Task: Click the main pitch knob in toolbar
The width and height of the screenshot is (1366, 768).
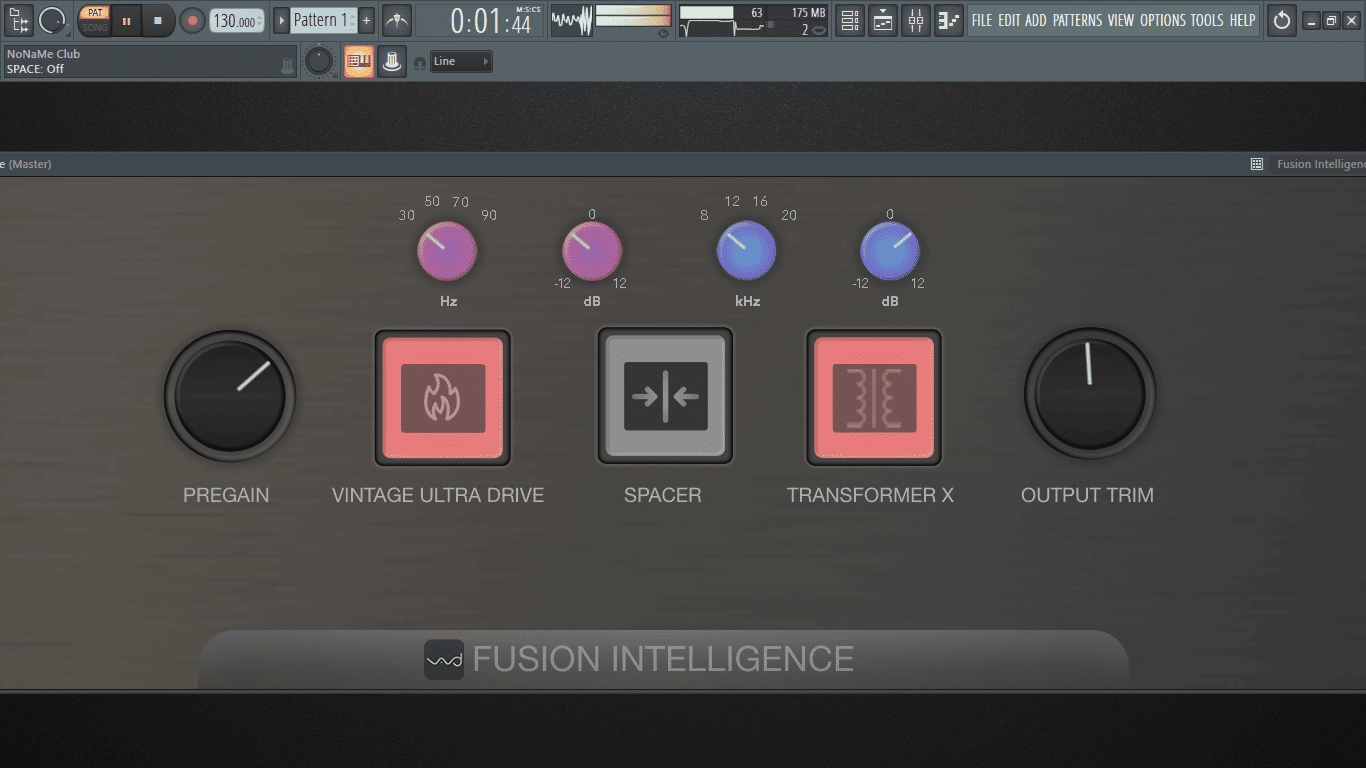Action: 52,20
